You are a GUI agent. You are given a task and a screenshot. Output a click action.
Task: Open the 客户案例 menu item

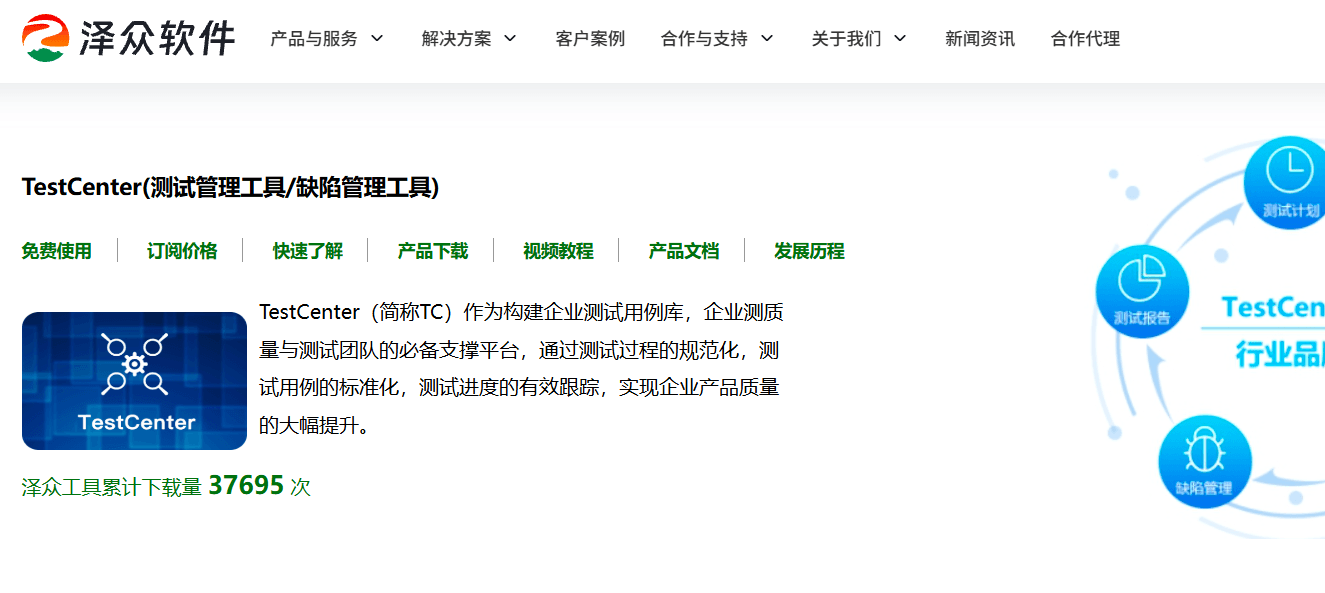(x=590, y=39)
